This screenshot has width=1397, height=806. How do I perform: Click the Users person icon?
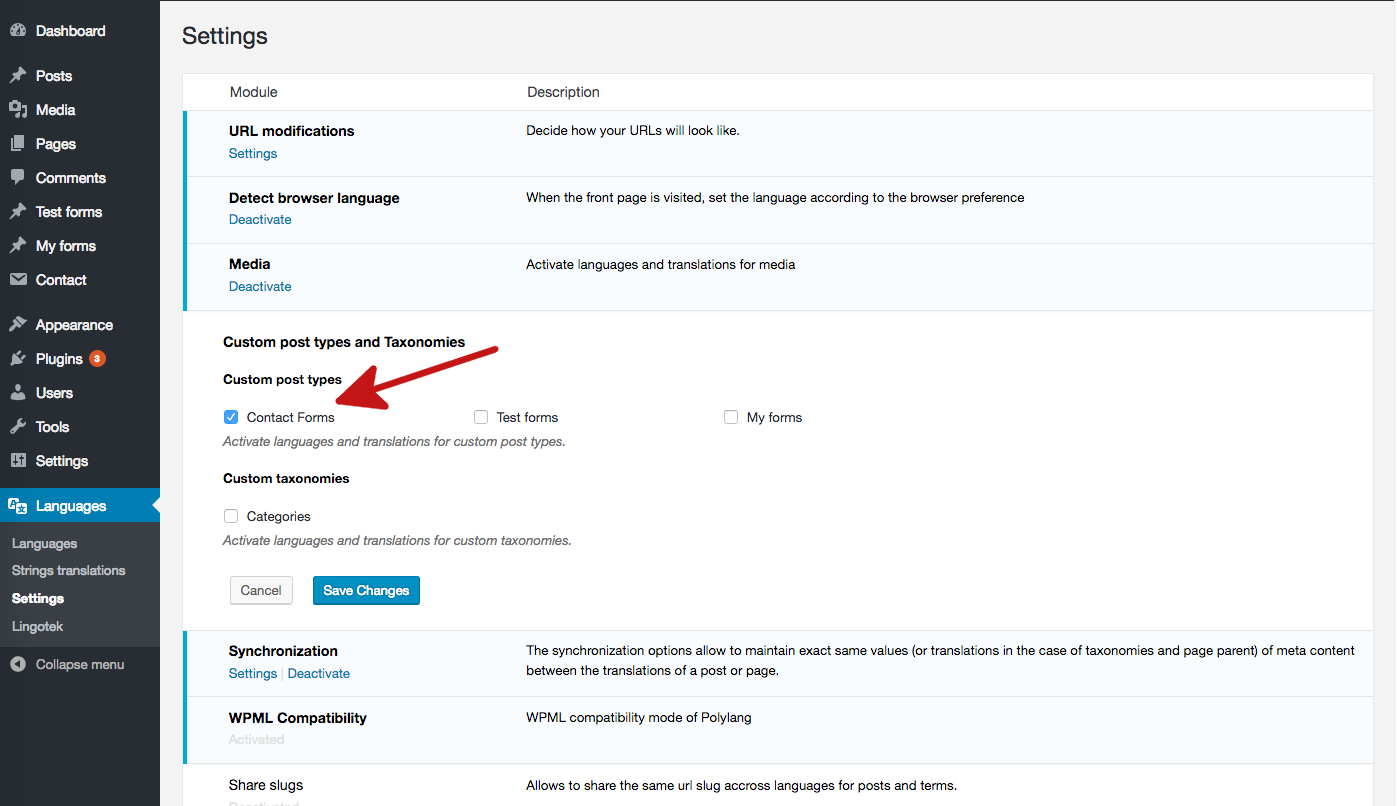click(x=18, y=393)
